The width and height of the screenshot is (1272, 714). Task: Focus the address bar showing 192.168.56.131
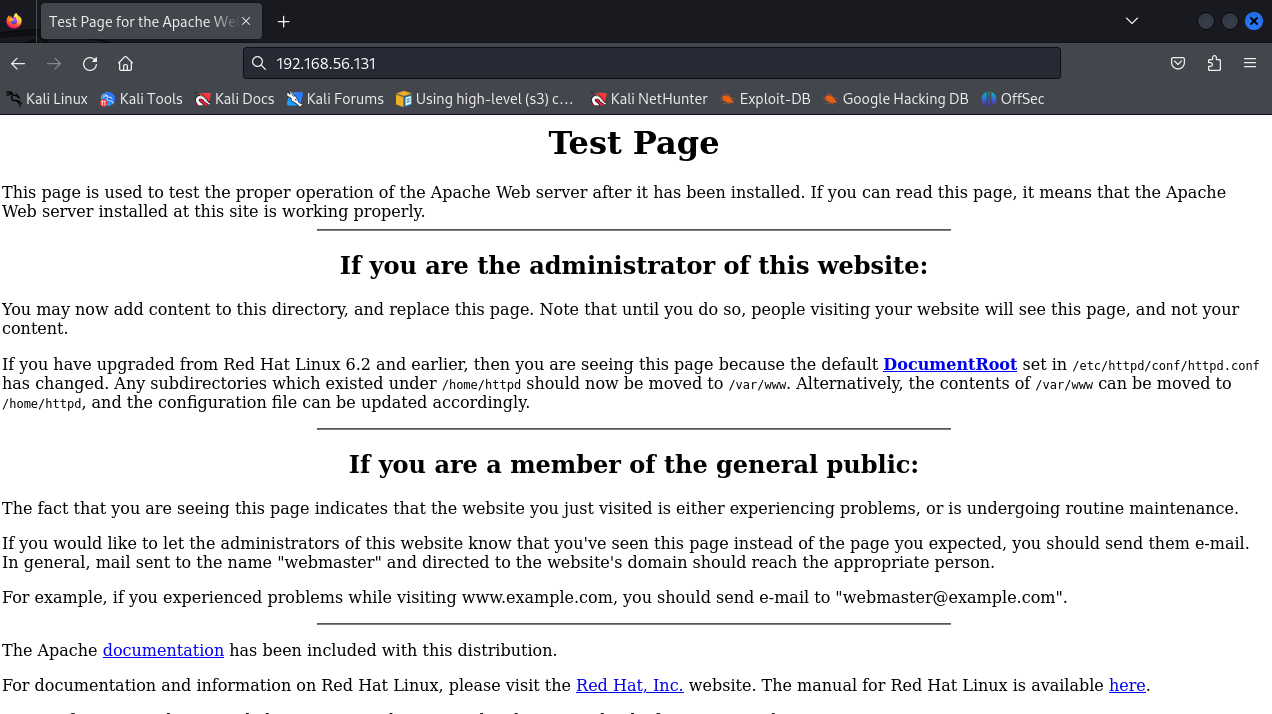pos(651,63)
